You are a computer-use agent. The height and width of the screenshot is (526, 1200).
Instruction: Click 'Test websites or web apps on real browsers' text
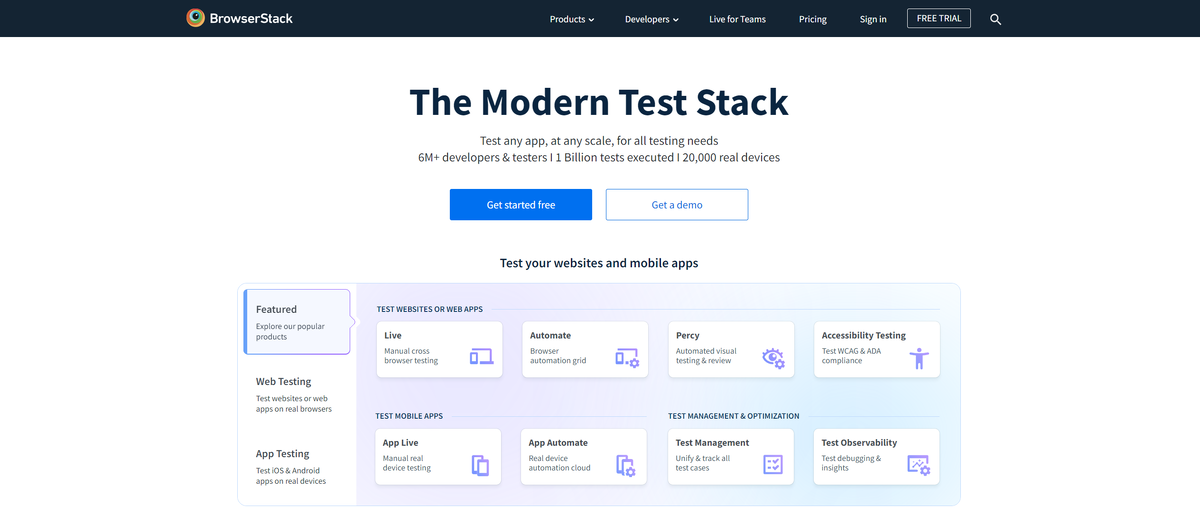(x=294, y=404)
